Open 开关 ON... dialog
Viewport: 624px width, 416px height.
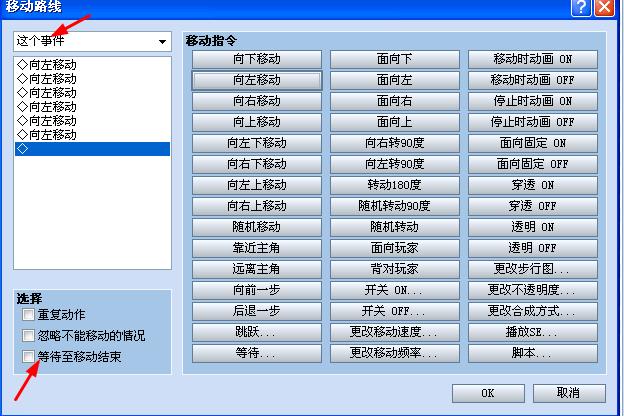pos(395,290)
